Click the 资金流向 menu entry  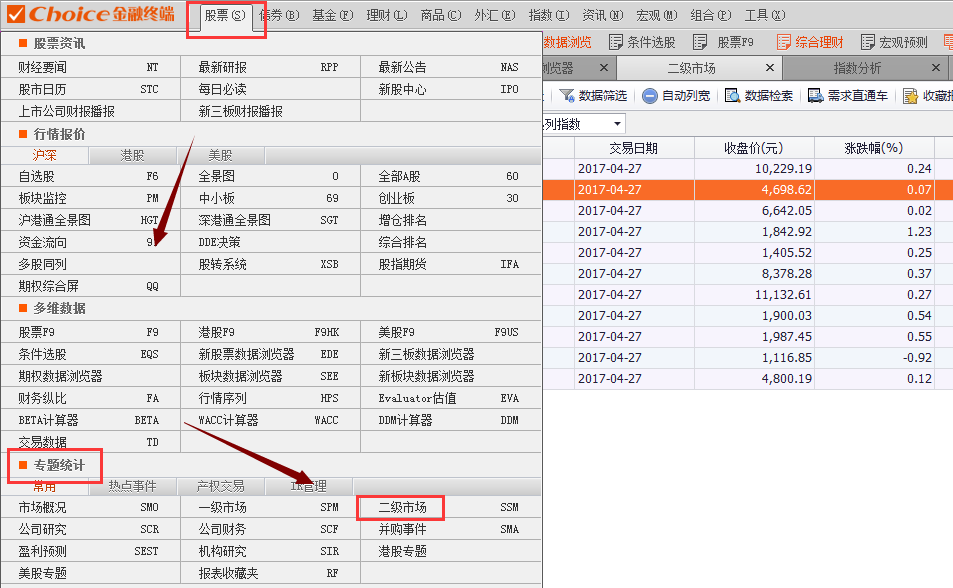pos(43,242)
